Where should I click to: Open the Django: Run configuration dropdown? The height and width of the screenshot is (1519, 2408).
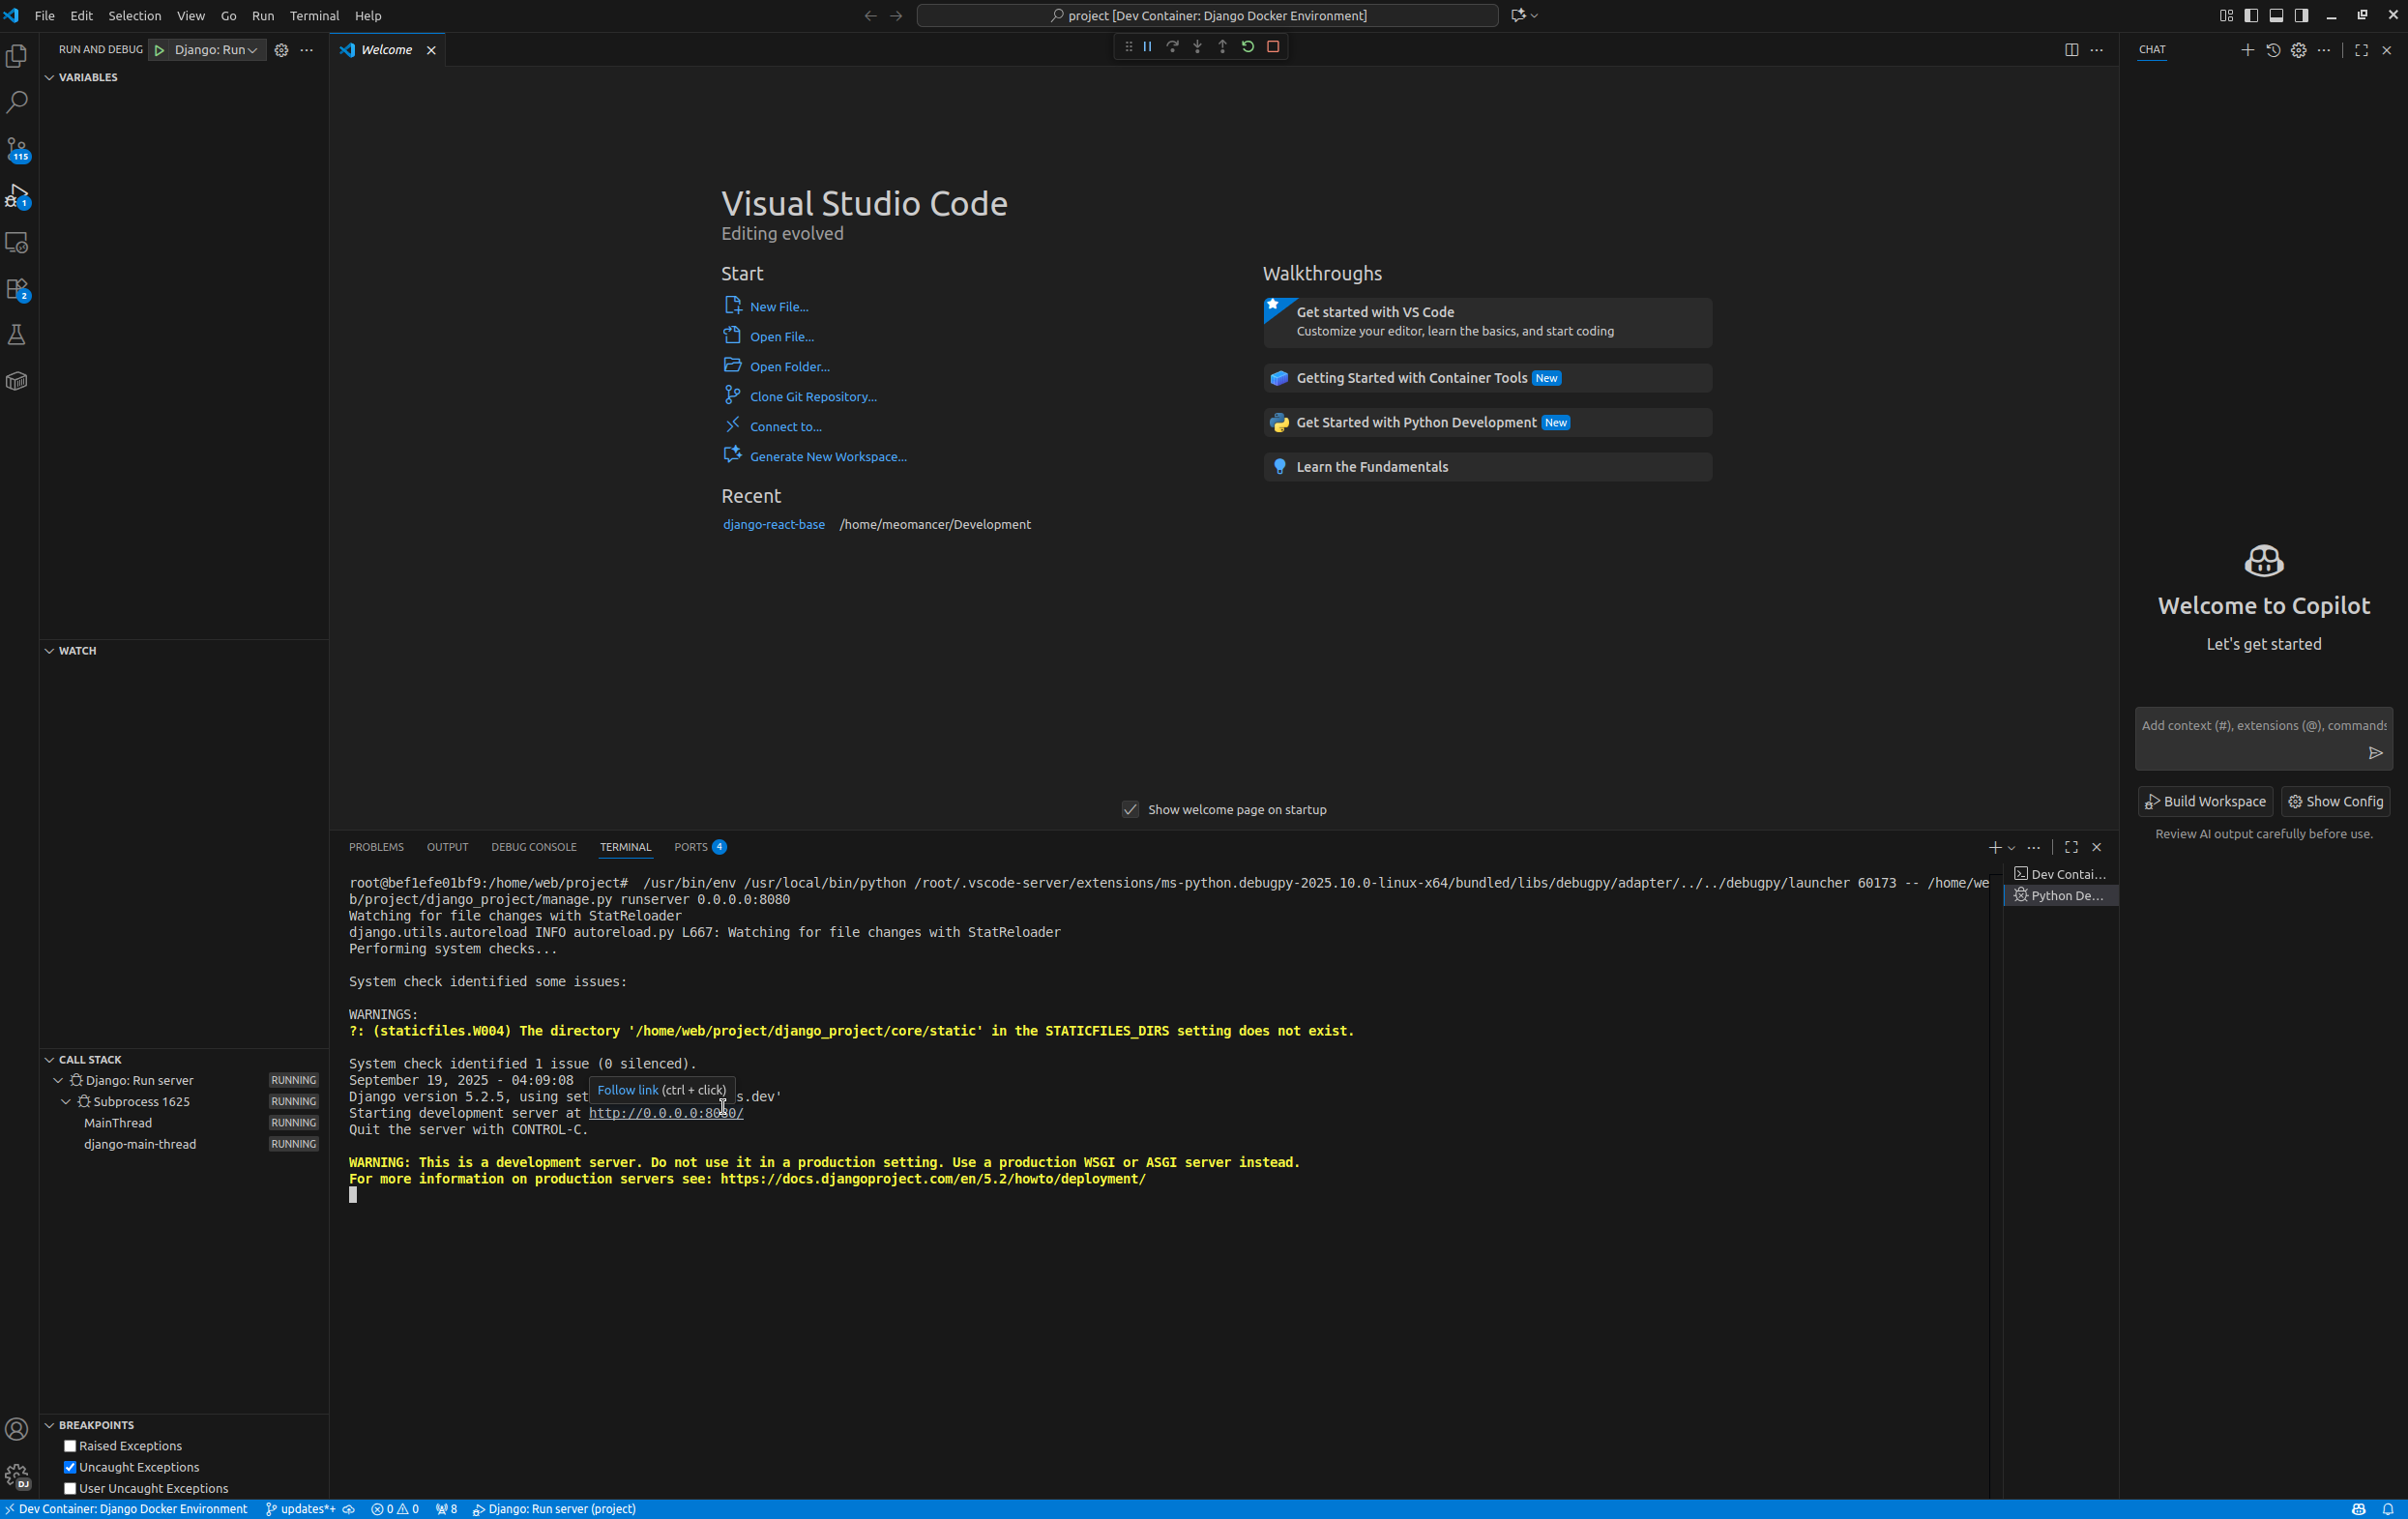[x=215, y=50]
